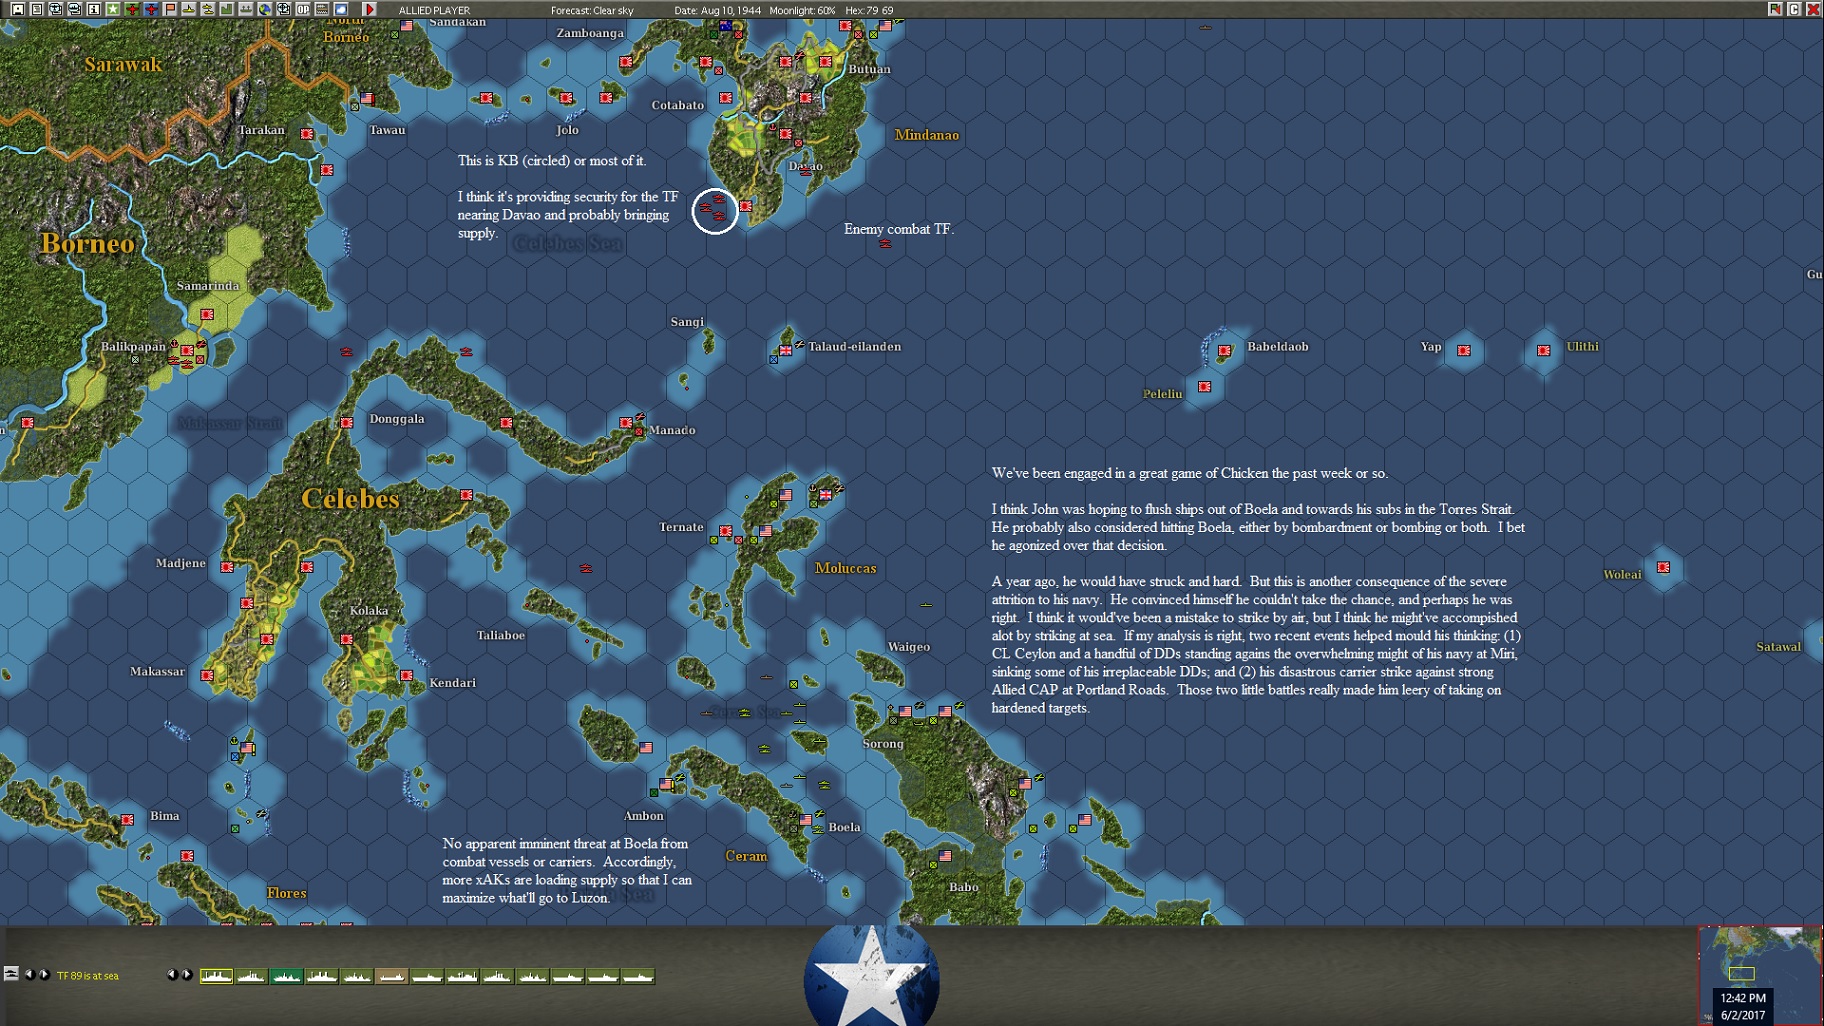Select the Japanese base flag at Madjene
The image size is (1824, 1026).
click(x=227, y=567)
